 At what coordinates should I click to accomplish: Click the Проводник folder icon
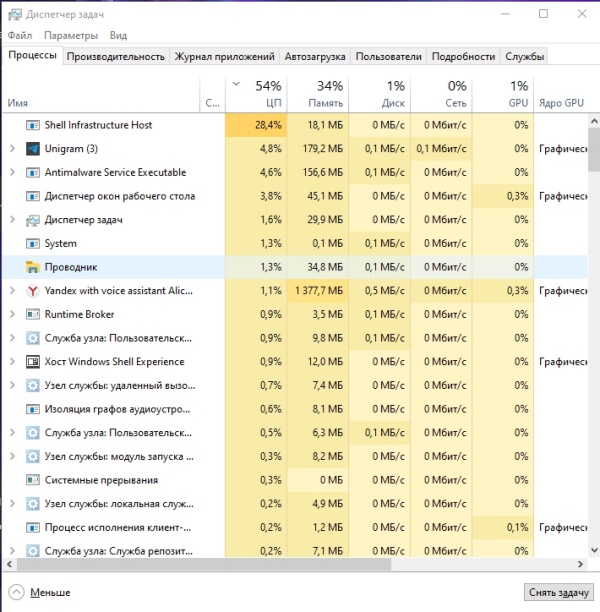[x=33, y=267]
